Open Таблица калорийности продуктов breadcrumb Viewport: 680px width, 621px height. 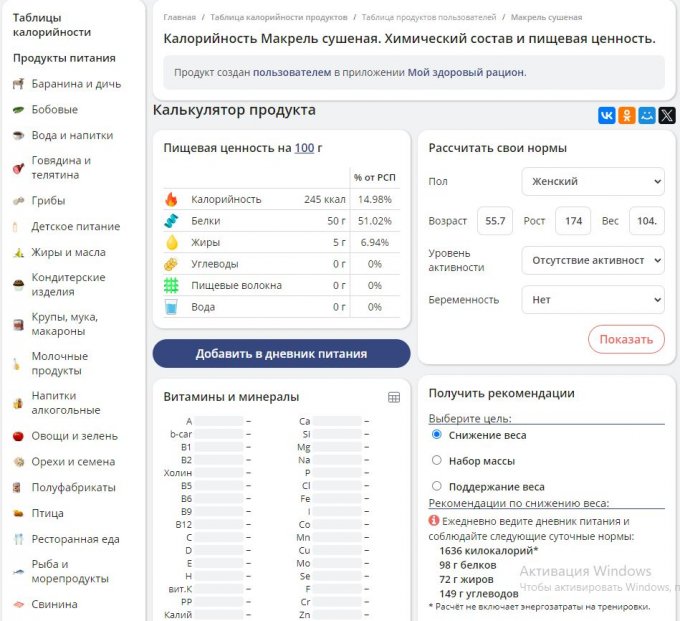(279, 17)
